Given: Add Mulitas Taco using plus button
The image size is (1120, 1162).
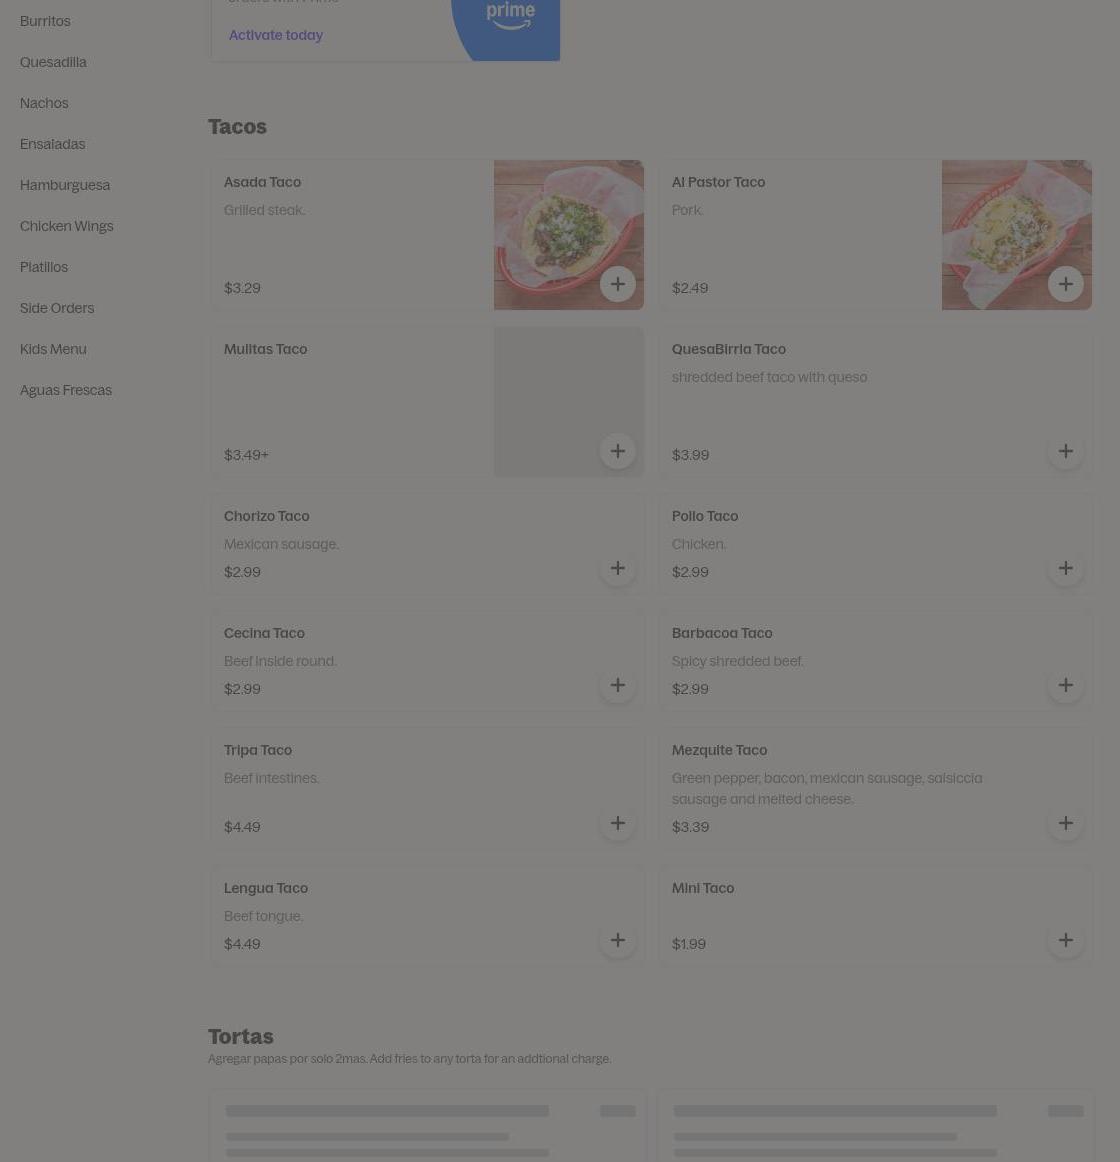Looking at the screenshot, I should [617, 451].
